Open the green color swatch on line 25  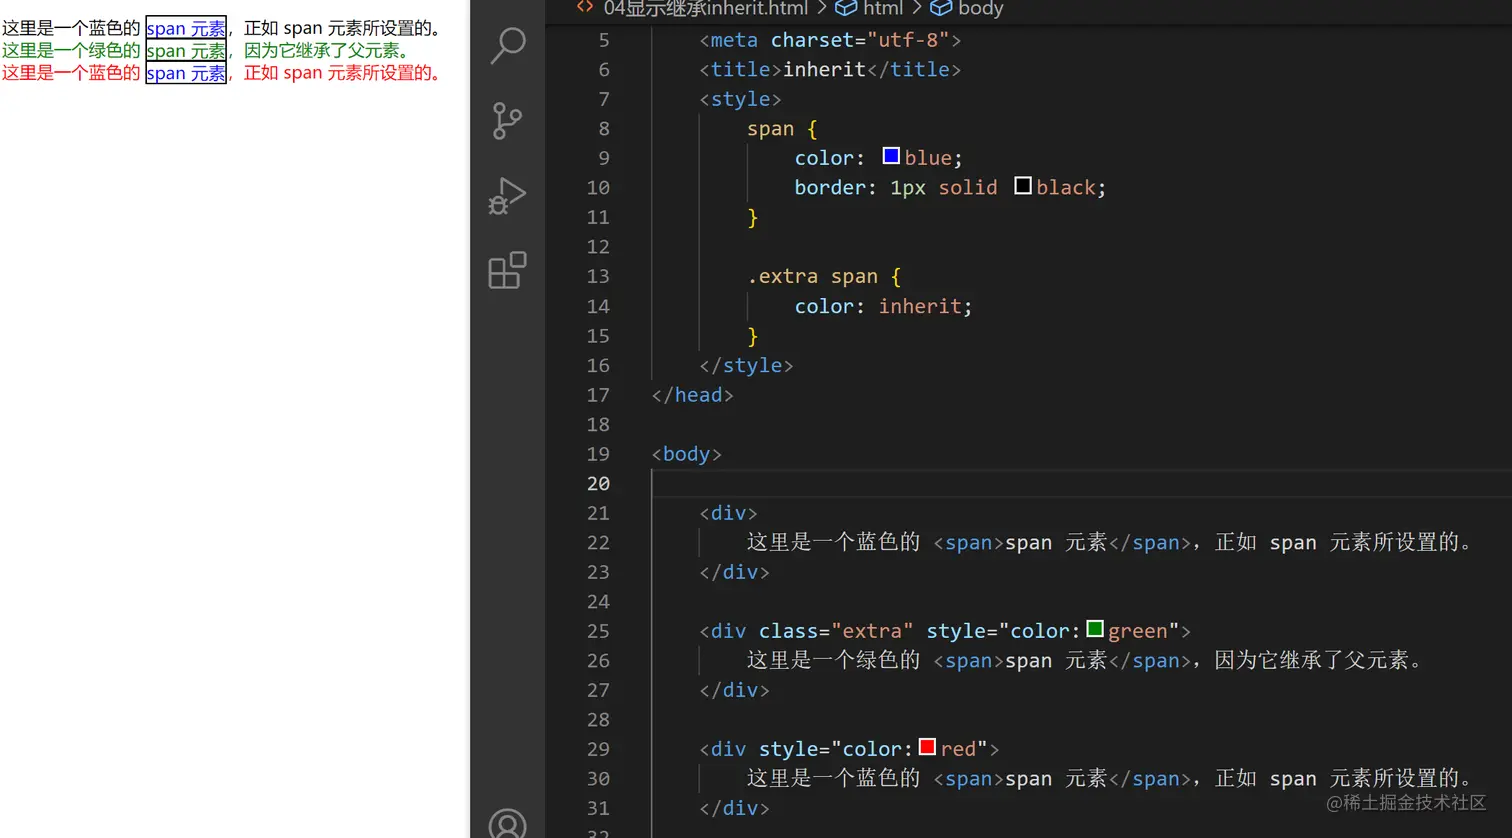[1095, 629]
